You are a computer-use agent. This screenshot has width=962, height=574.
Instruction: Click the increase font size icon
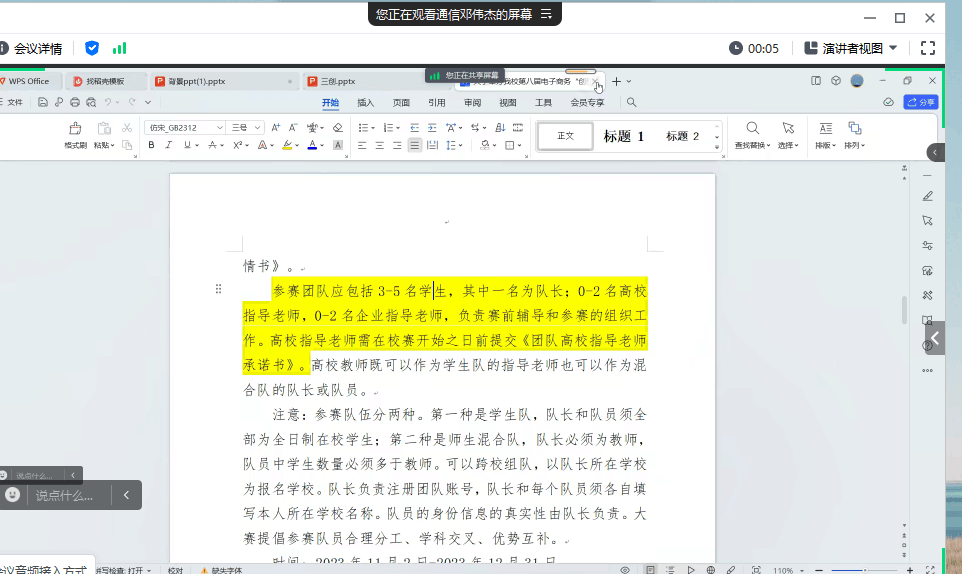click(x=276, y=128)
